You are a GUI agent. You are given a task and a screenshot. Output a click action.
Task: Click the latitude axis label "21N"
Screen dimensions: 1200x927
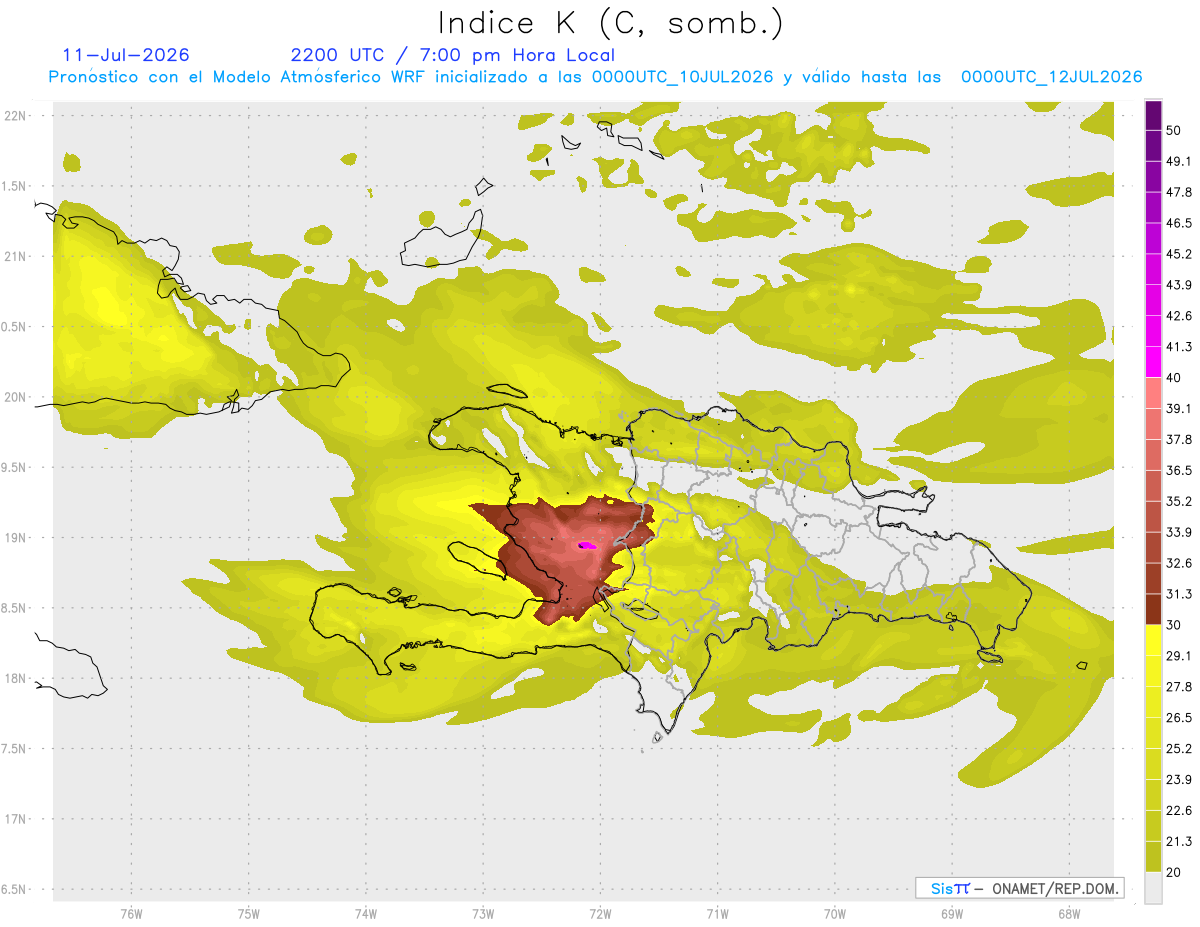coord(15,256)
